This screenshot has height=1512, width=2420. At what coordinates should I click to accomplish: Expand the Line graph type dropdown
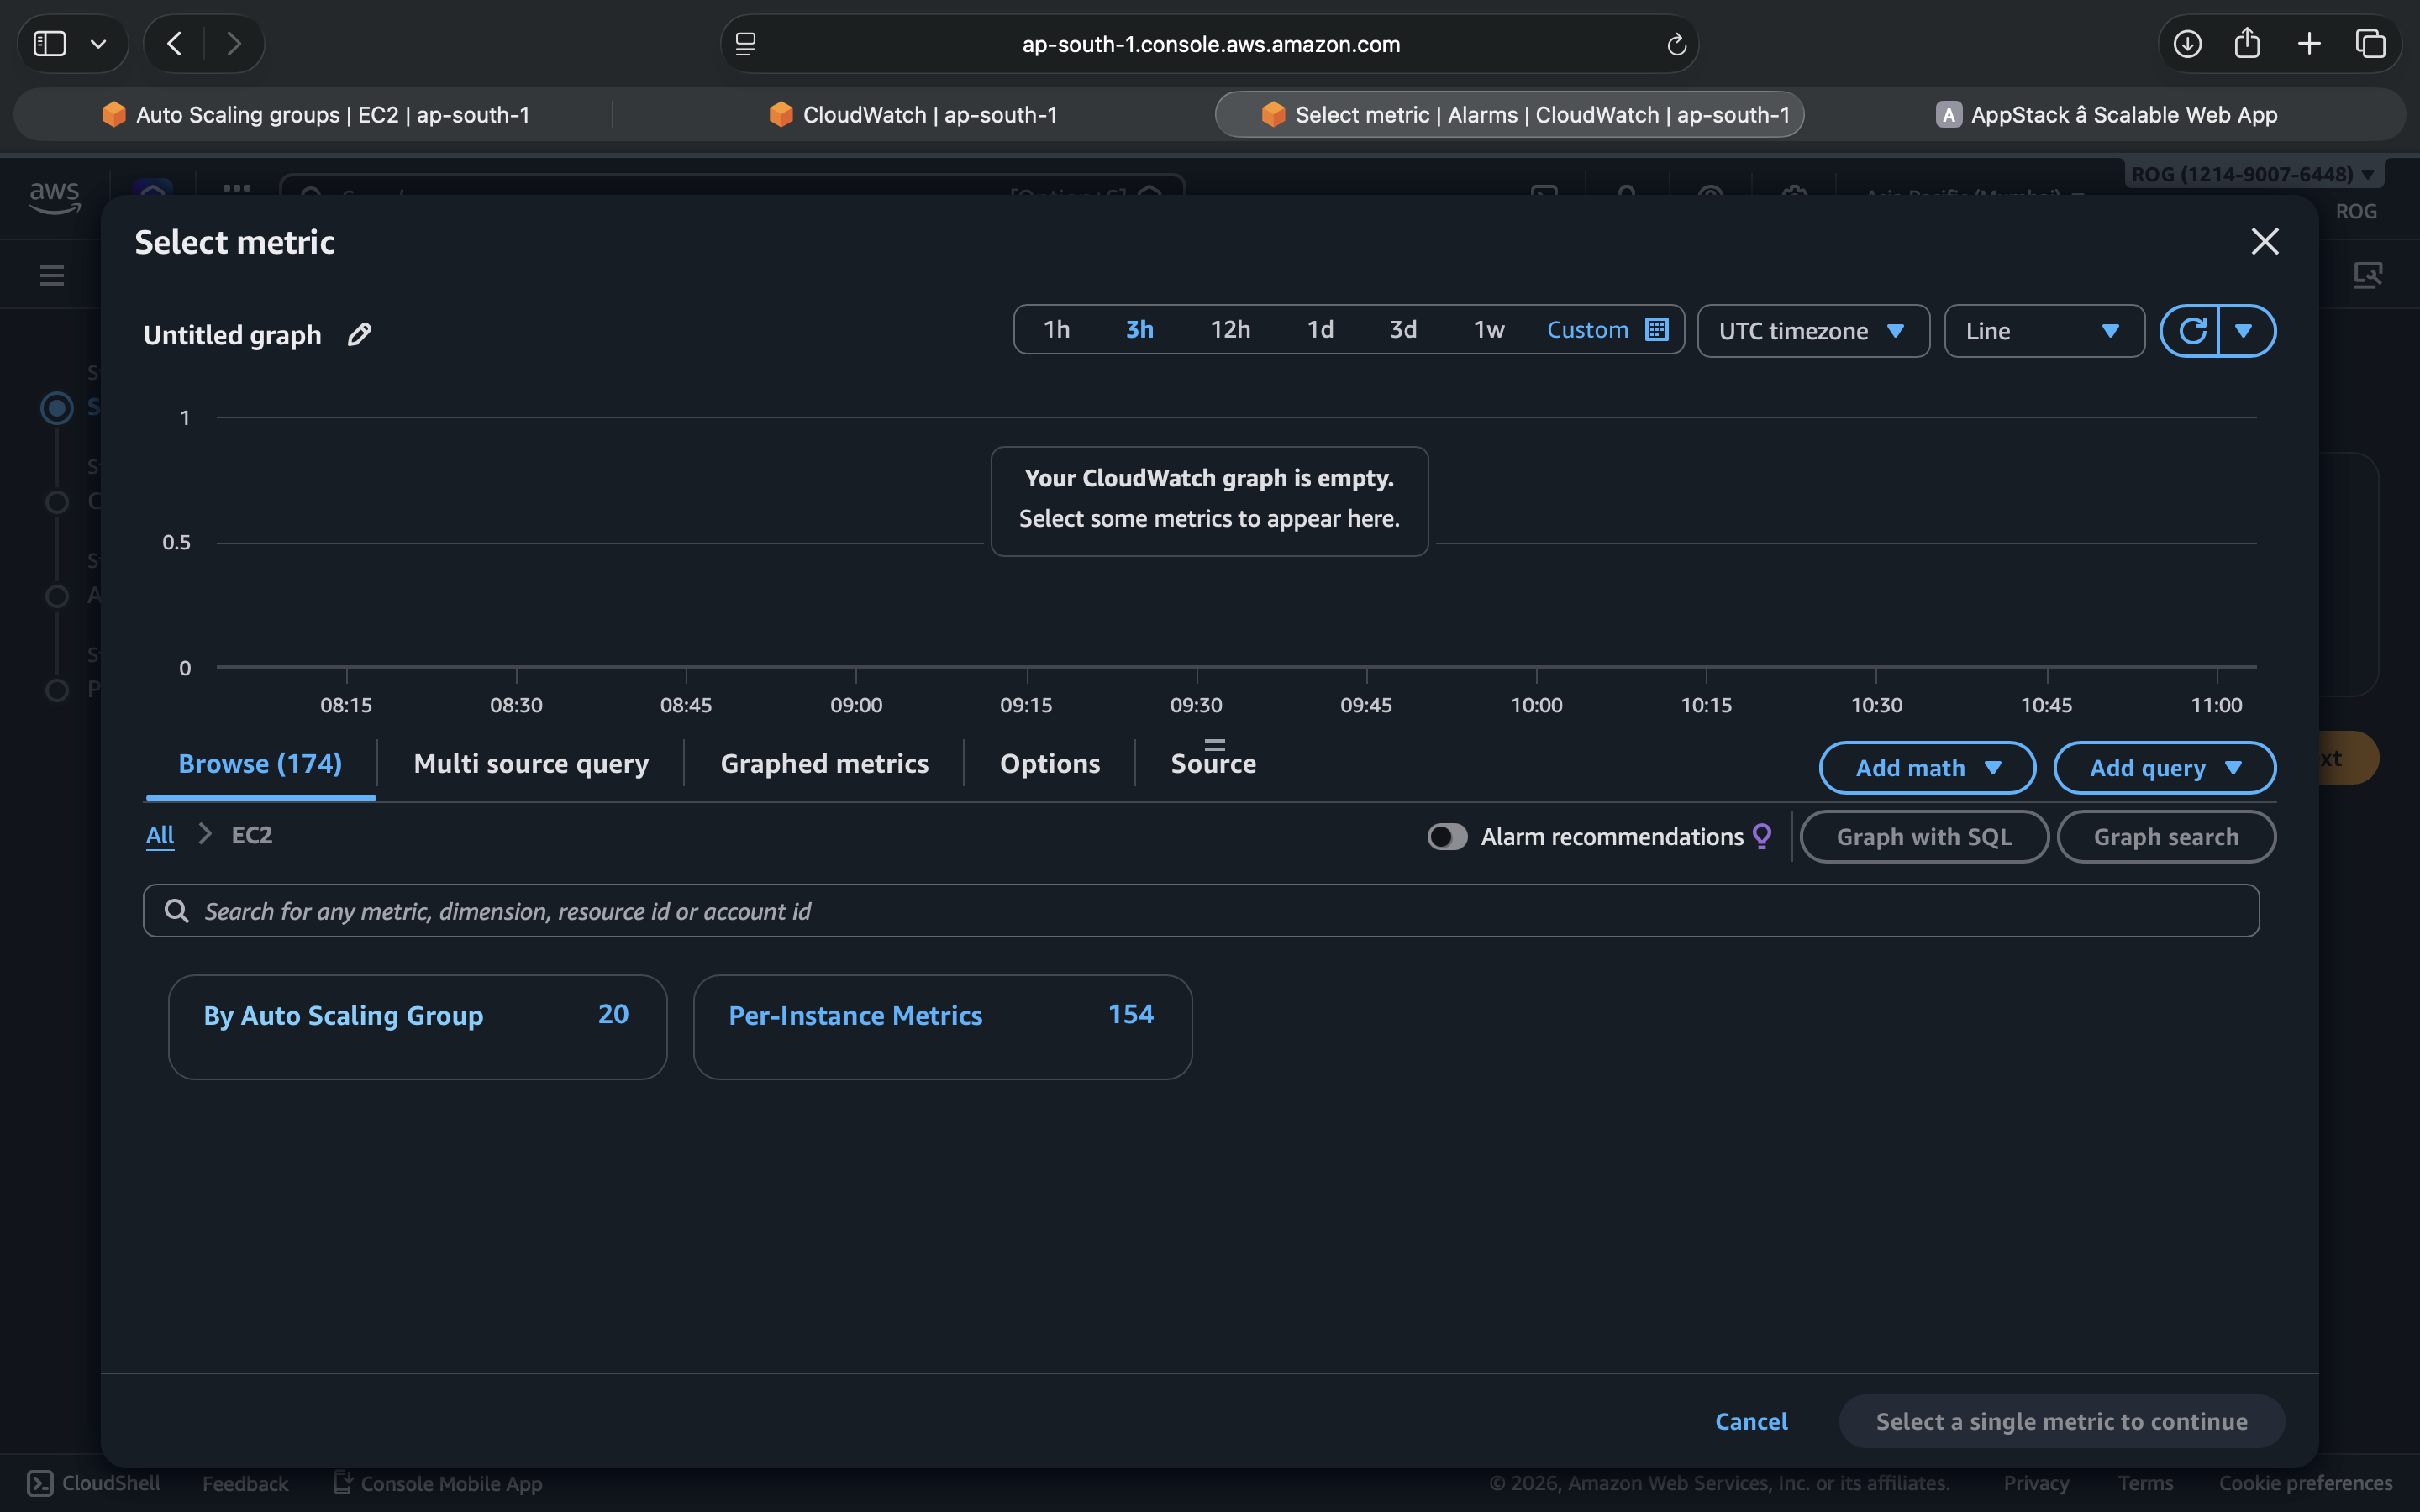point(2043,331)
